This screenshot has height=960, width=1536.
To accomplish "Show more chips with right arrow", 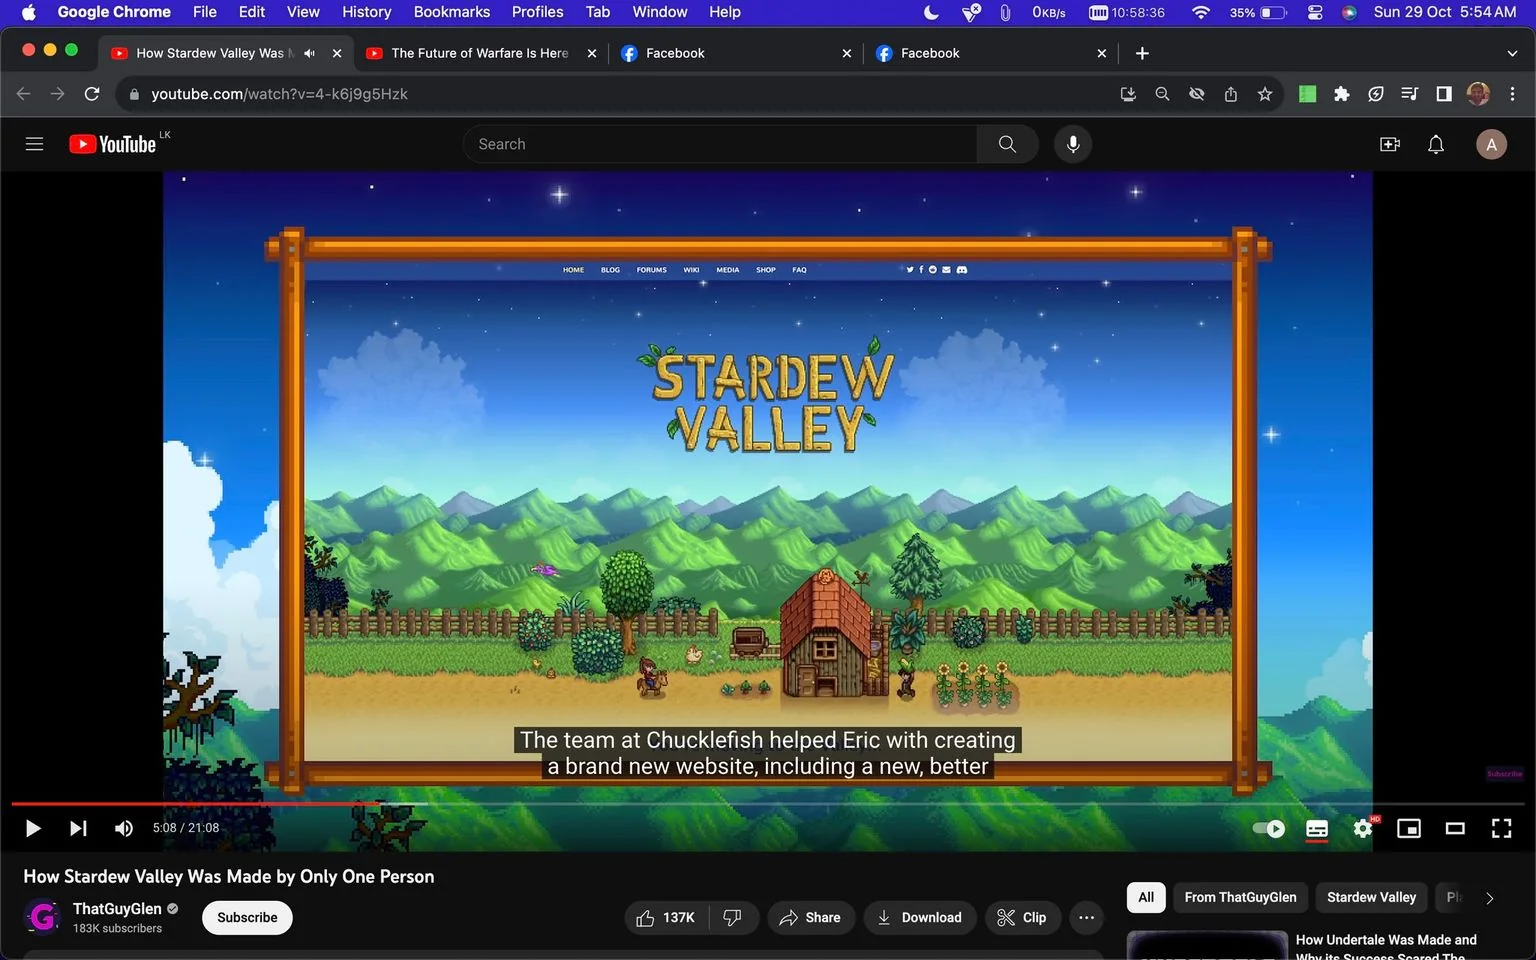I will (1489, 898).
